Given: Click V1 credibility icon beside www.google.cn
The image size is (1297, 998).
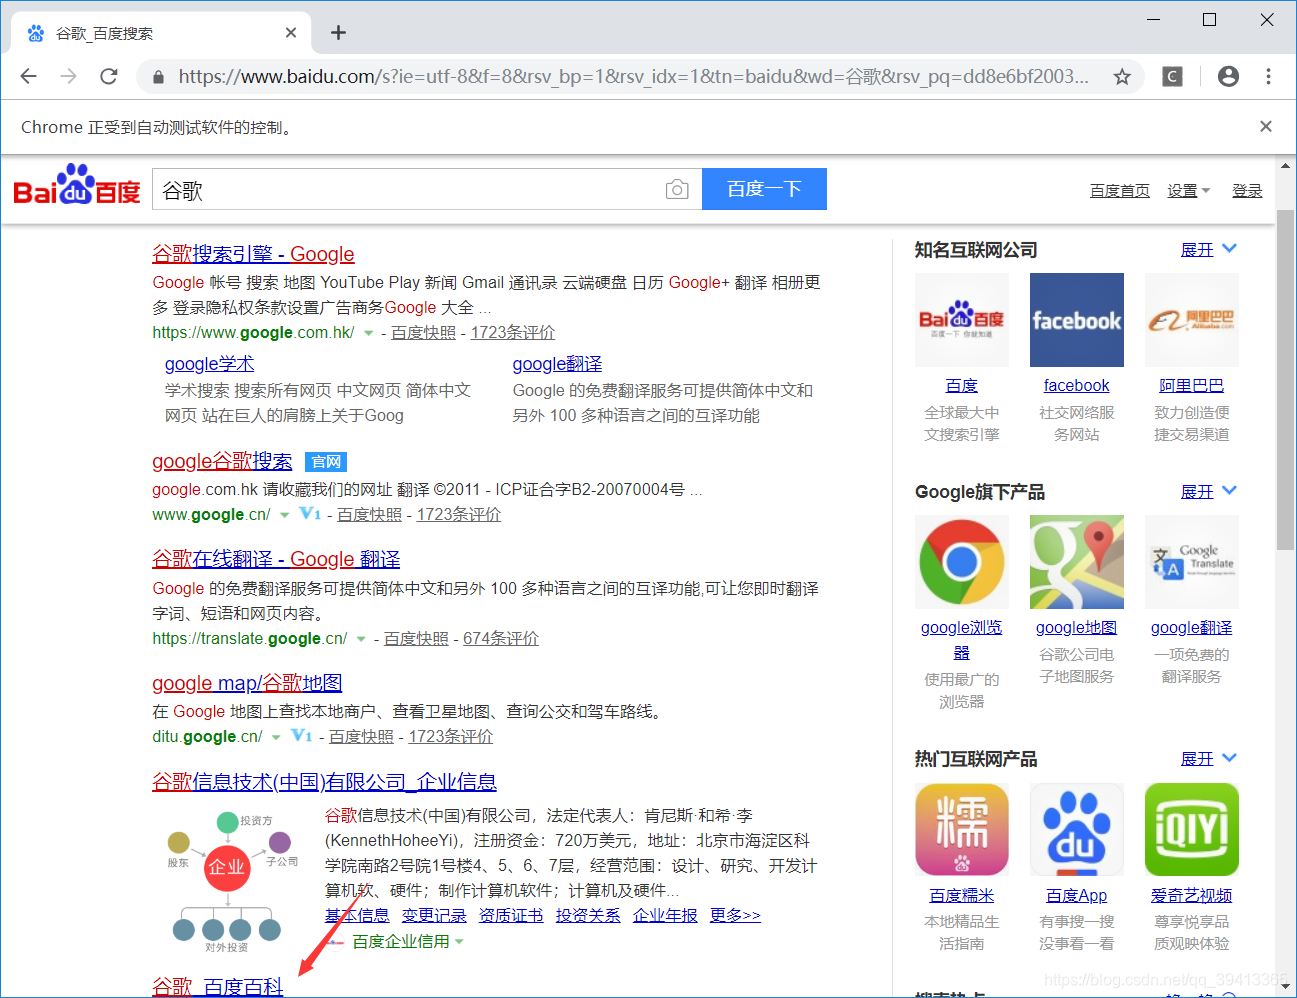Looking at the screenshot, I should [310, 514].
